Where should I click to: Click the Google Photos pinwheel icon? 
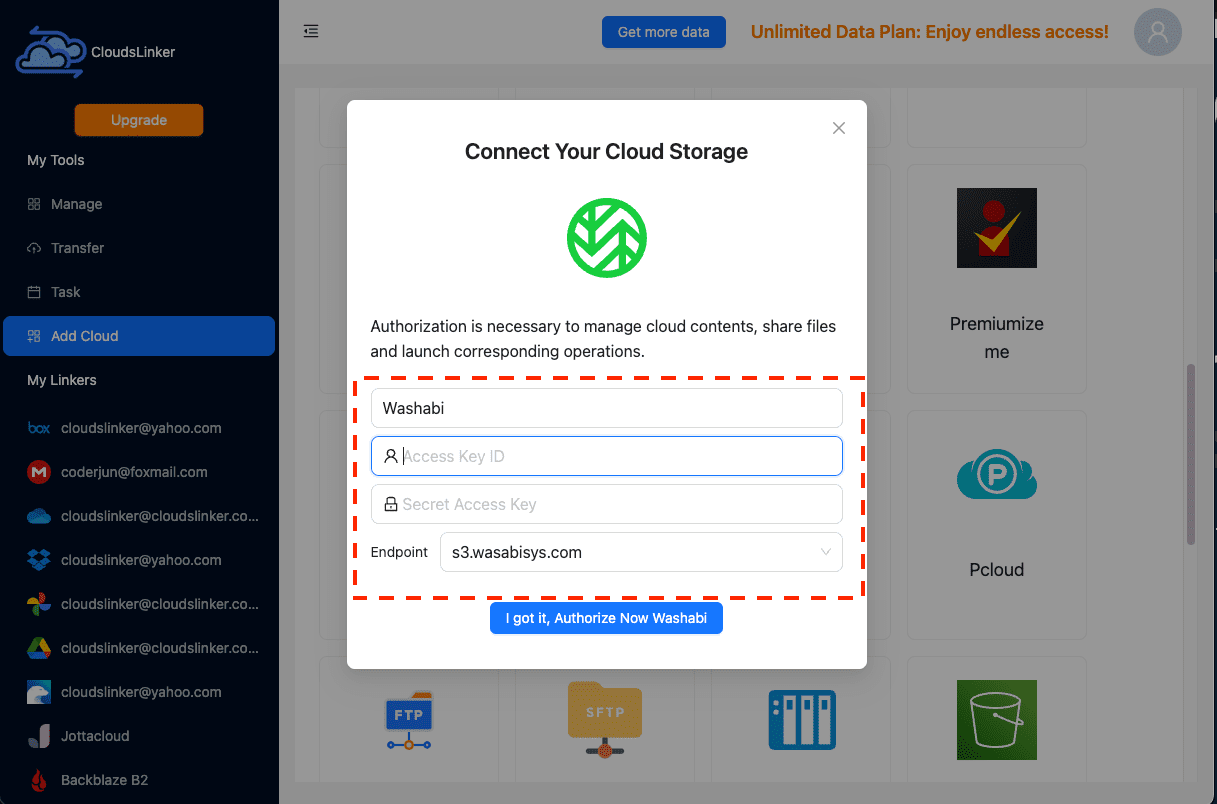[39, 604]
